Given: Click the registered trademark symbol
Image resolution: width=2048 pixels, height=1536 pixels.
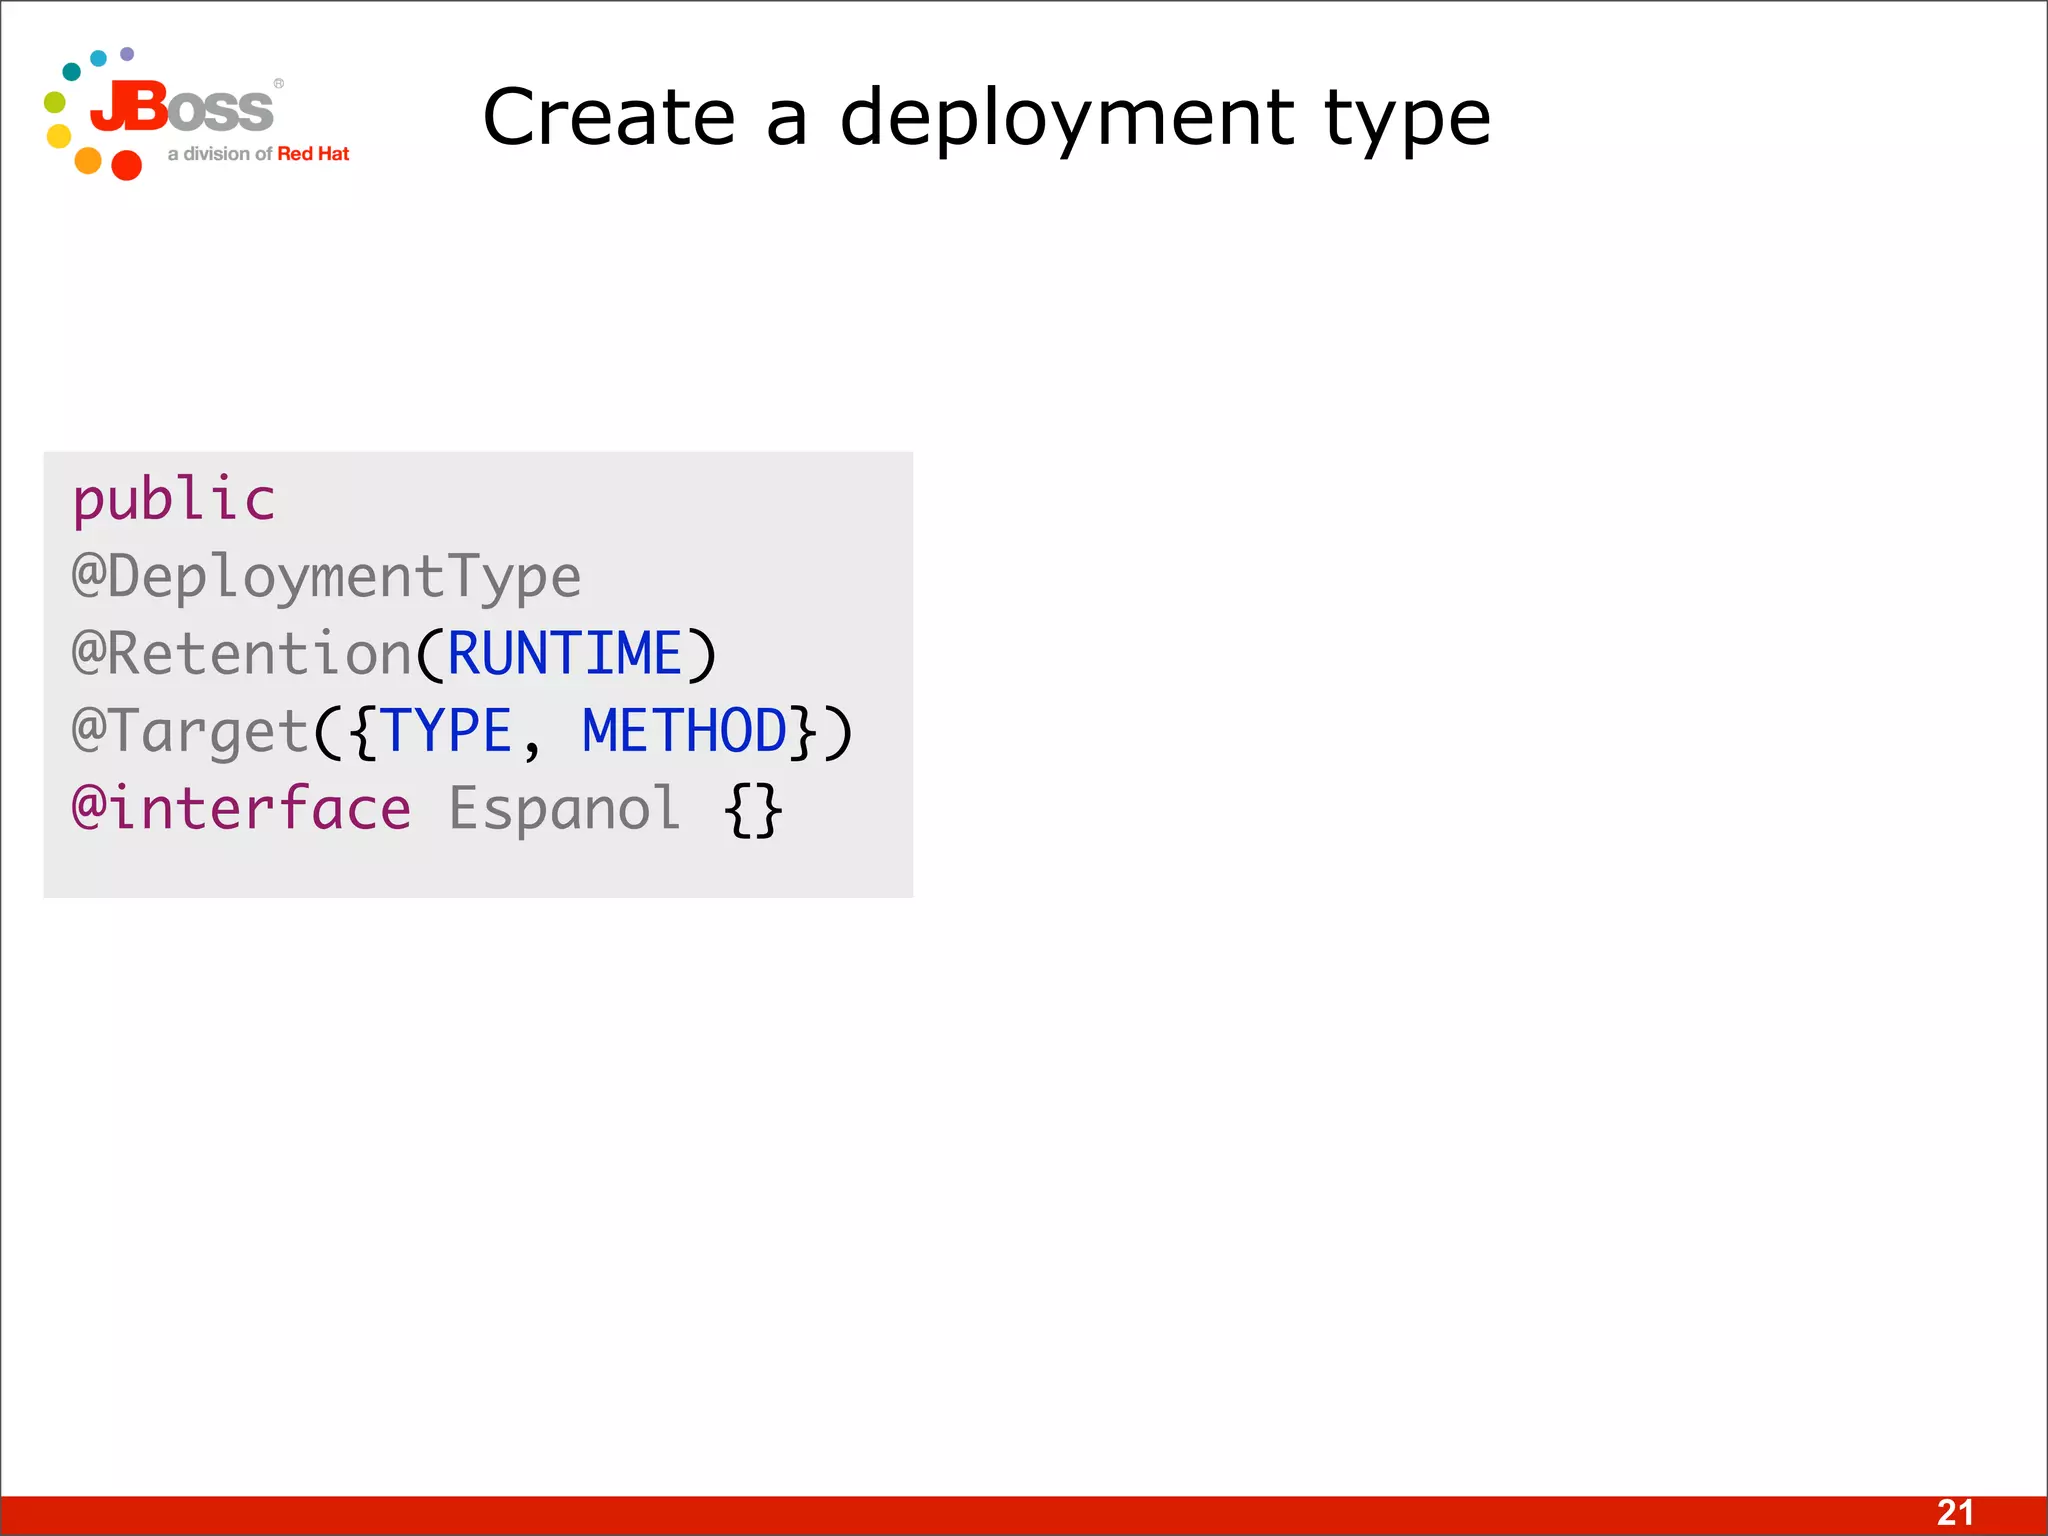Looking at the screenshot, I should pos(279,84).
